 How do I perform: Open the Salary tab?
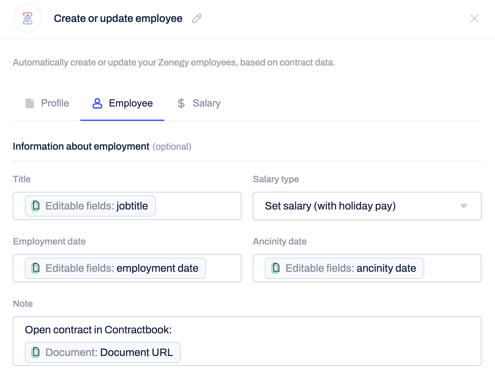click(199, 103)
